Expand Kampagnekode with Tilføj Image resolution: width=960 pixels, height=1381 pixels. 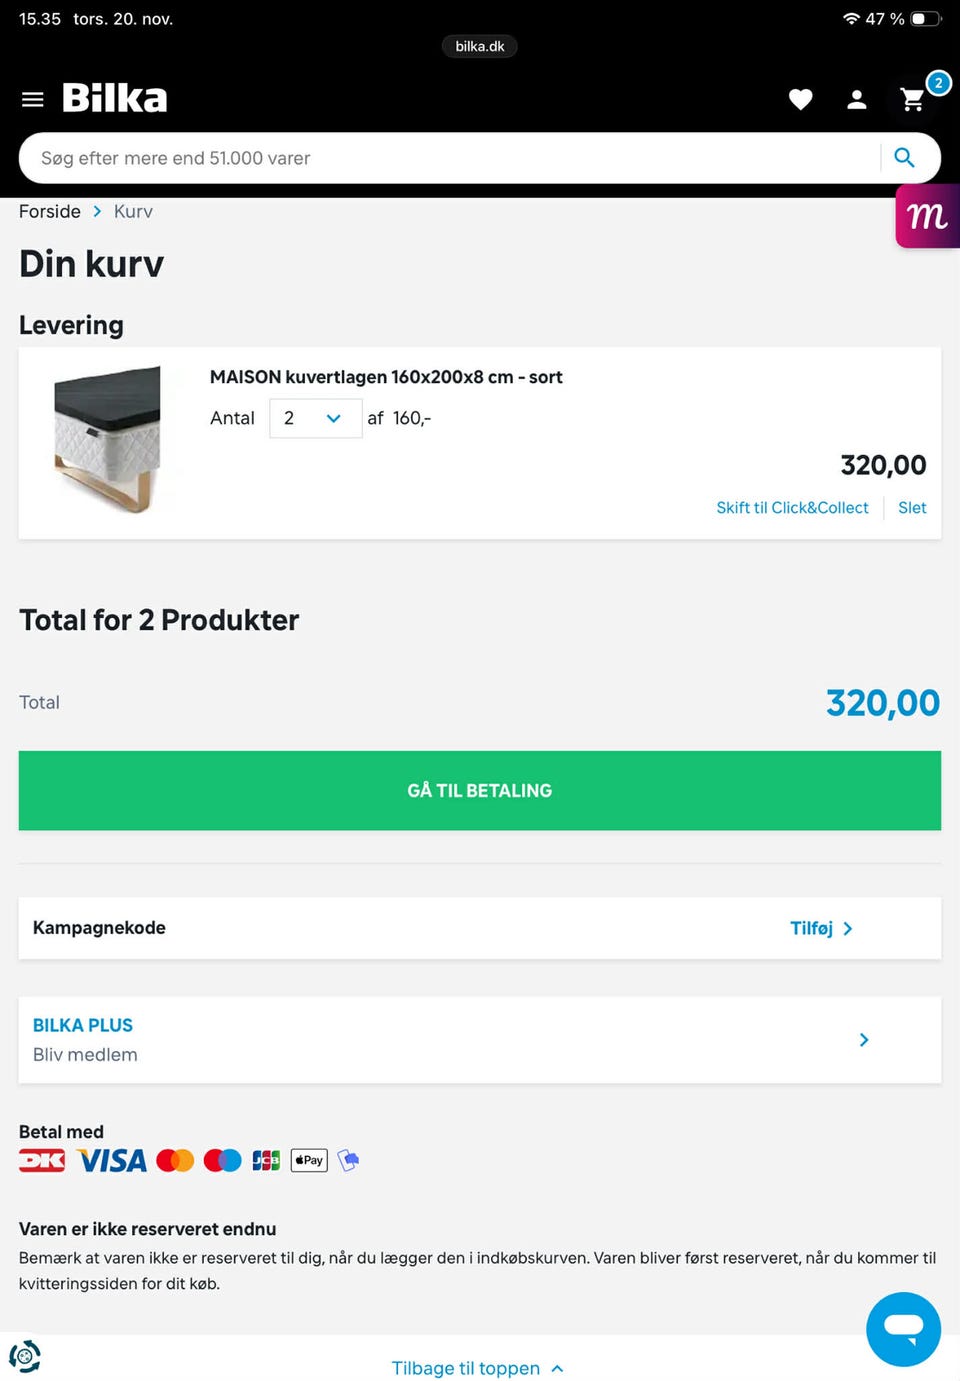(x=820, y=928)
